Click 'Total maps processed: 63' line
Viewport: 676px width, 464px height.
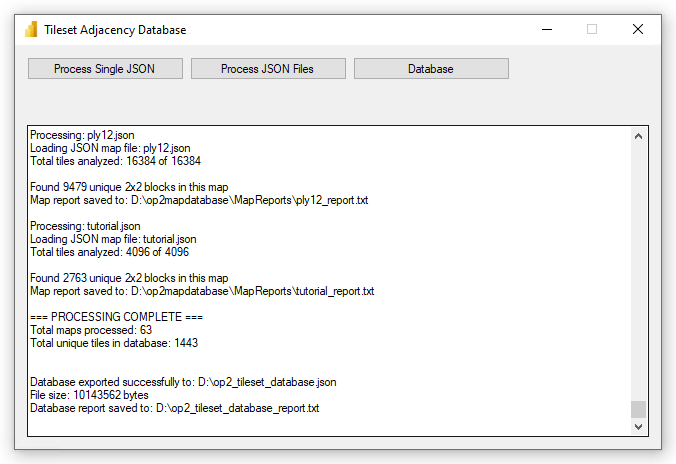click(x=91, y=330)
